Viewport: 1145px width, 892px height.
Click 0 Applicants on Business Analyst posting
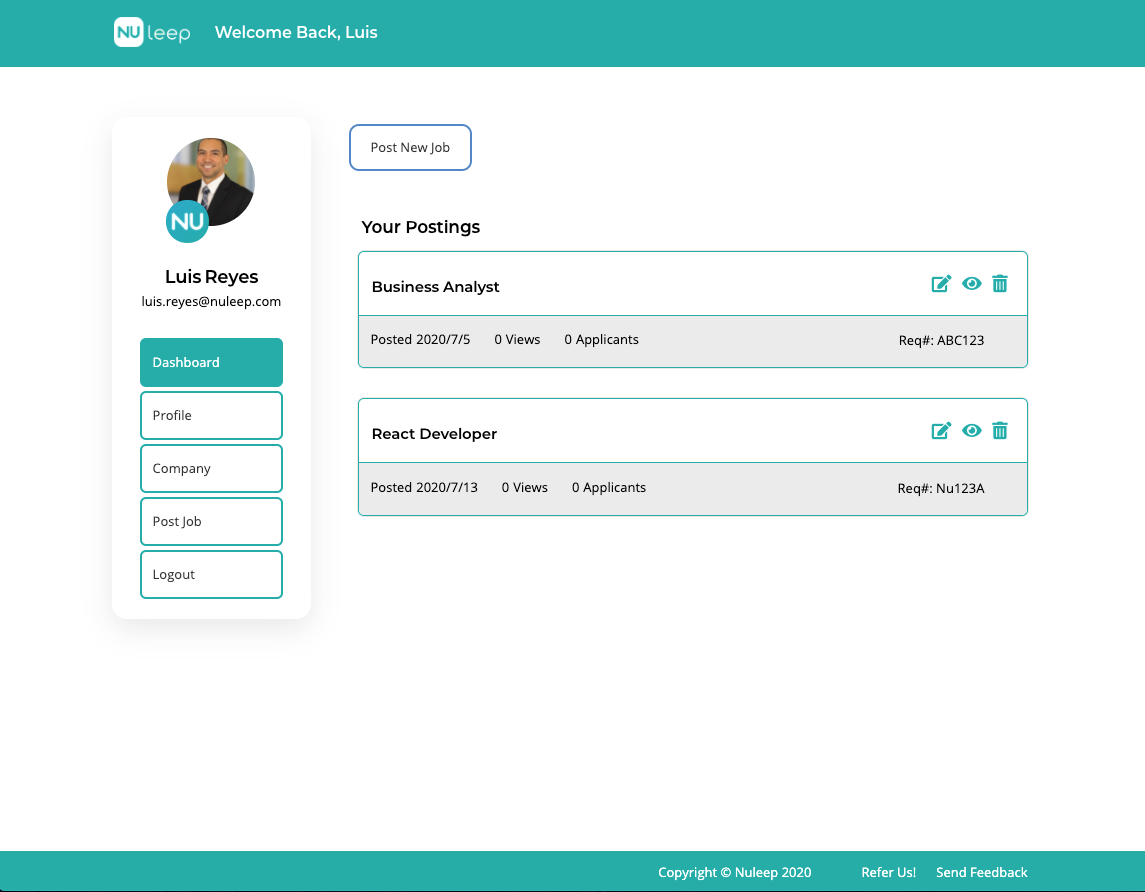tap(601, 339)
